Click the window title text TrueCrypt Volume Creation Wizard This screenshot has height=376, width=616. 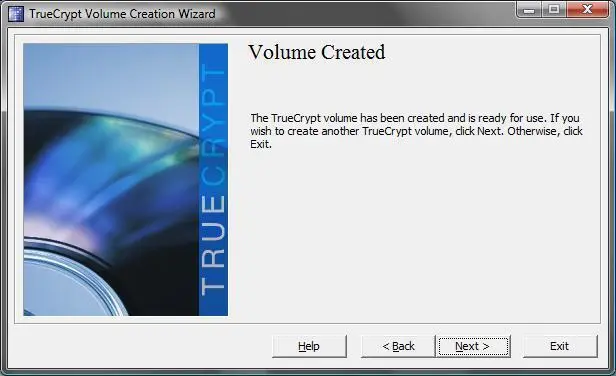122,14
